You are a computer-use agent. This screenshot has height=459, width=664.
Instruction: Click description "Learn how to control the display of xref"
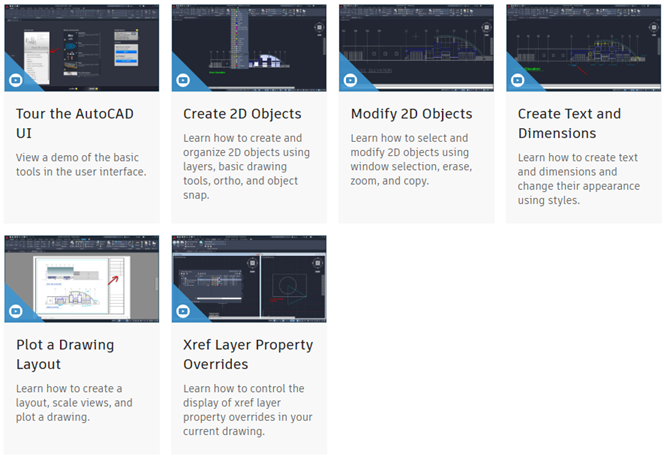click(248, 410)
